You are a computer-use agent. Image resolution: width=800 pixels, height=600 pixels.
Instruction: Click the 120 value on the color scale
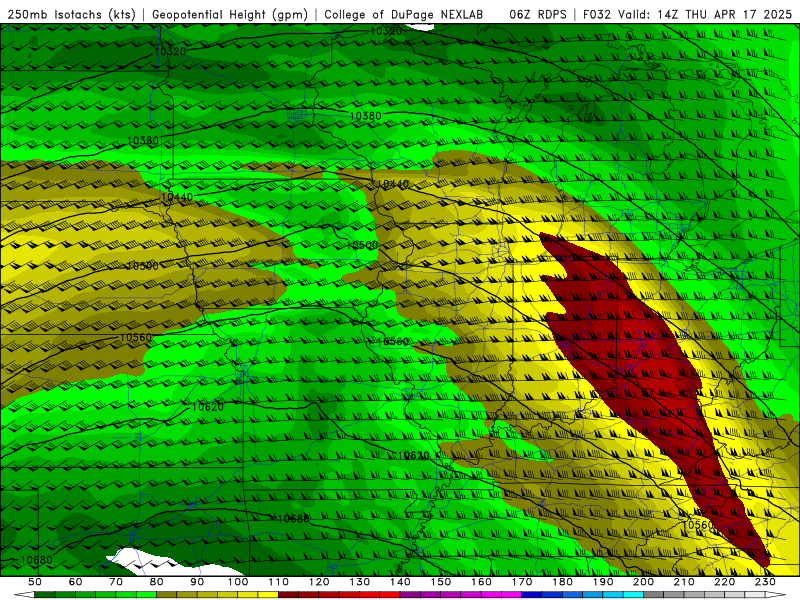pos(319,582)
